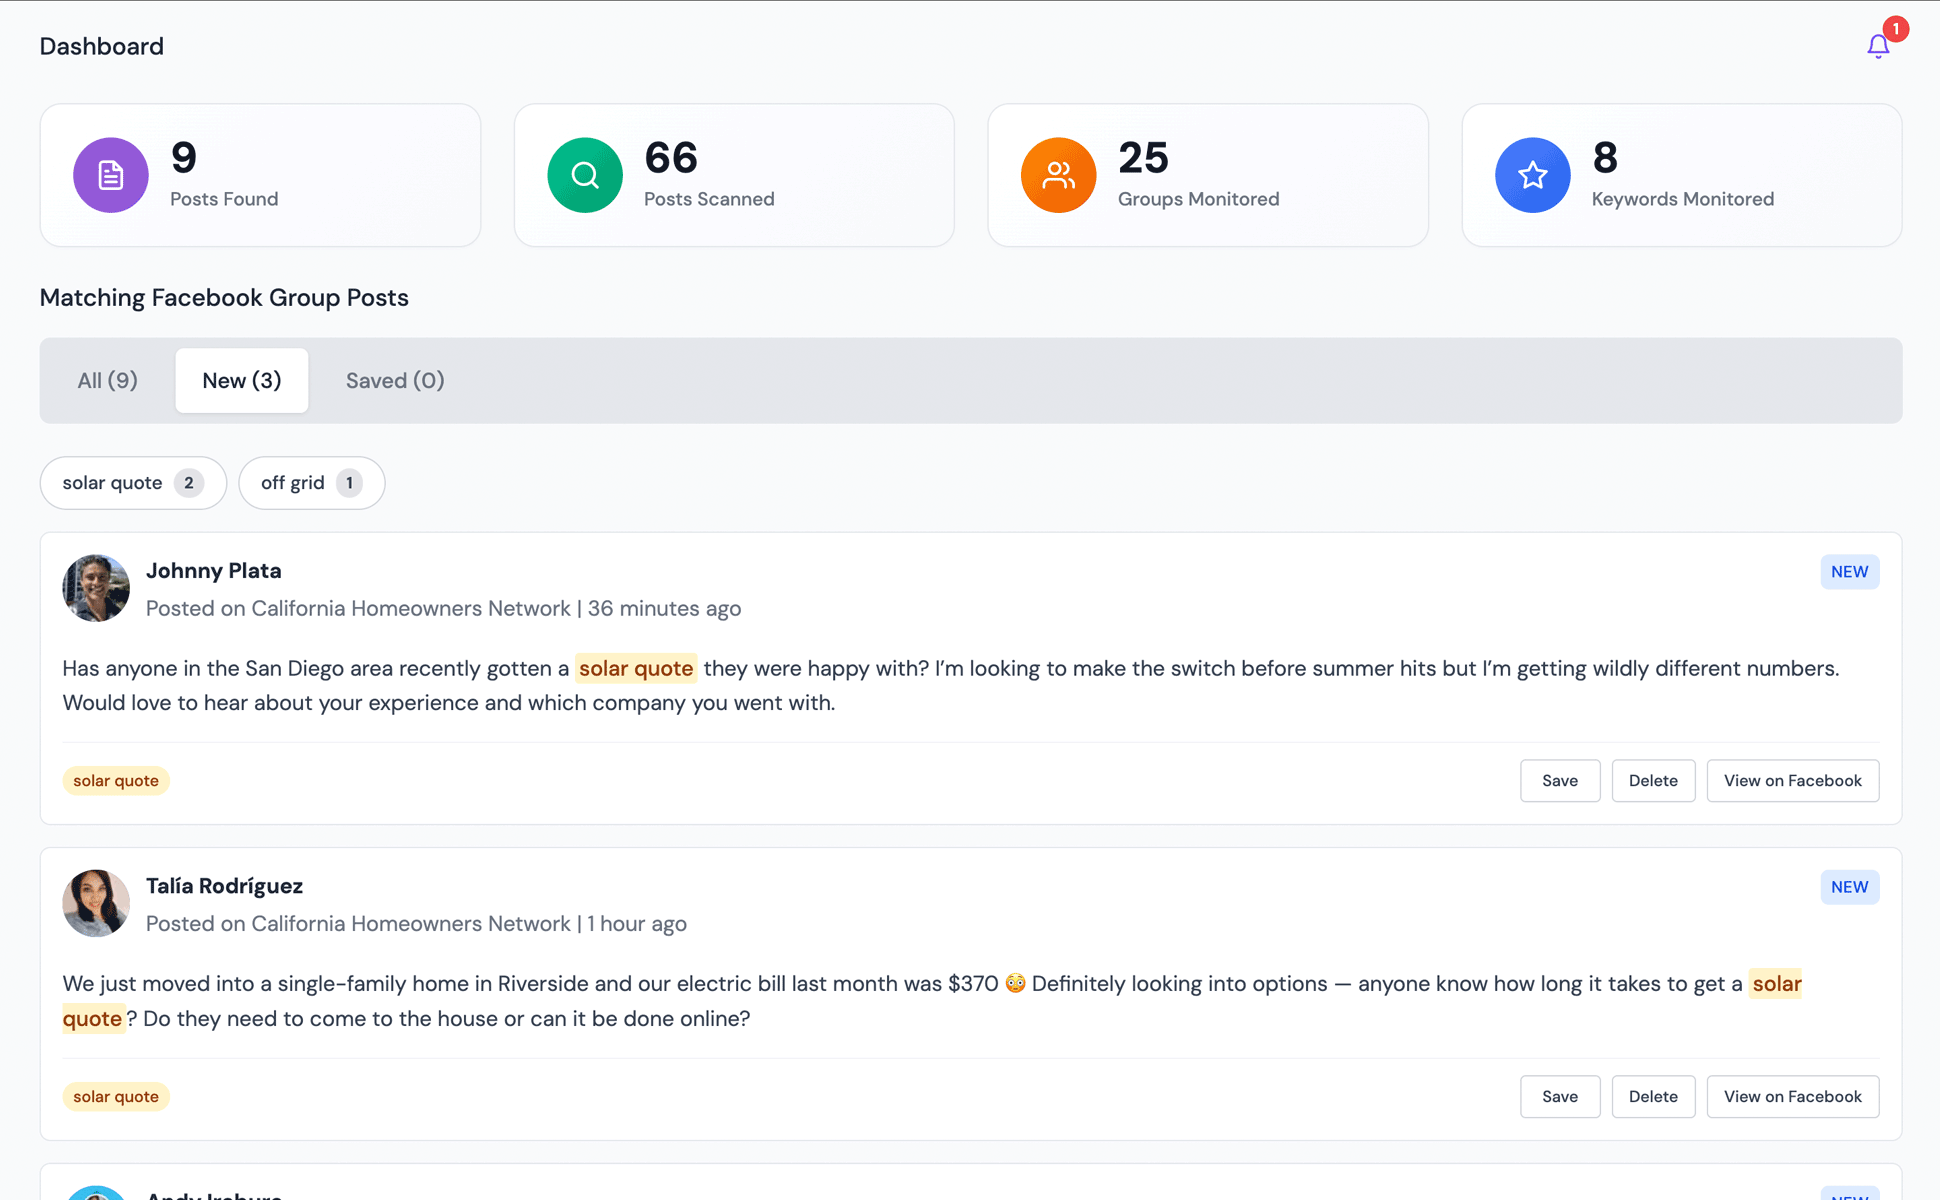The height and width of the screenshot is (1200, 1940).
Task: Save Talía Rodríguez's post
Action: (x=1560, y=1097)
